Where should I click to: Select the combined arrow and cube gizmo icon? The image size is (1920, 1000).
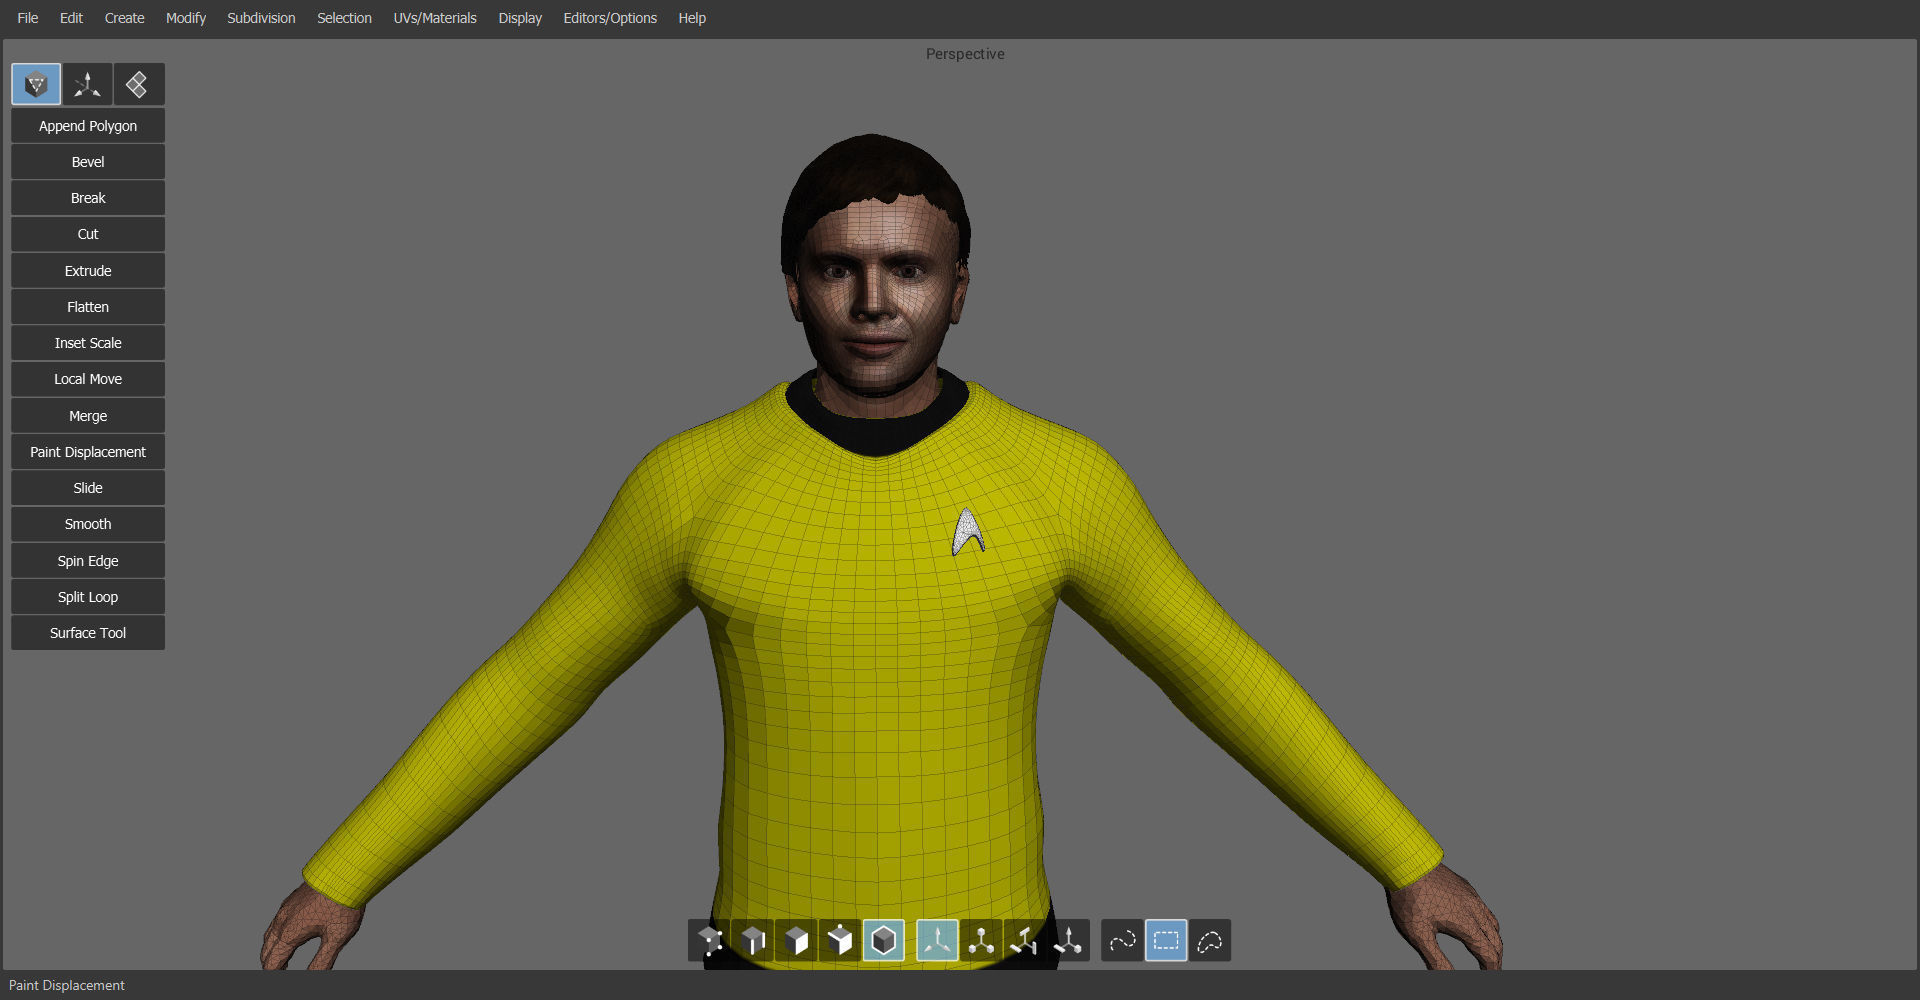pyautogui.click(x=1068, y=941)
